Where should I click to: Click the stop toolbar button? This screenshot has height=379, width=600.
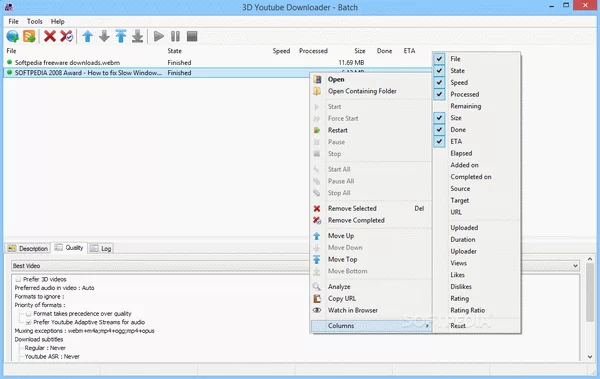[192, 36]
